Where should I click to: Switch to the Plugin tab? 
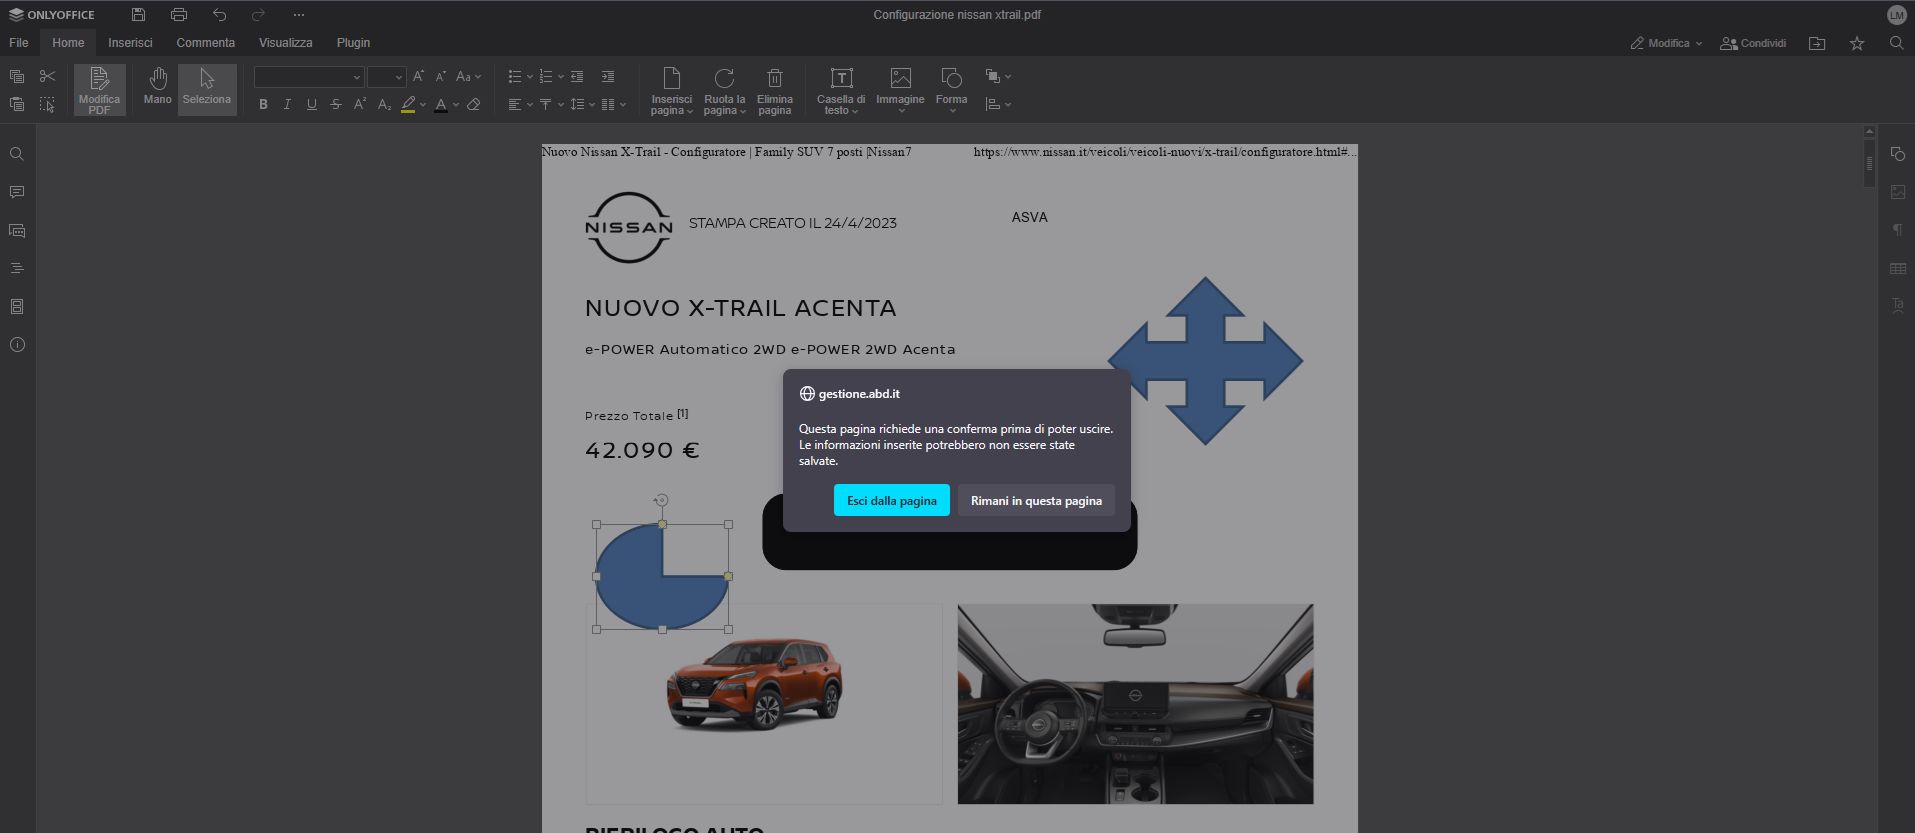coord(353,43)
